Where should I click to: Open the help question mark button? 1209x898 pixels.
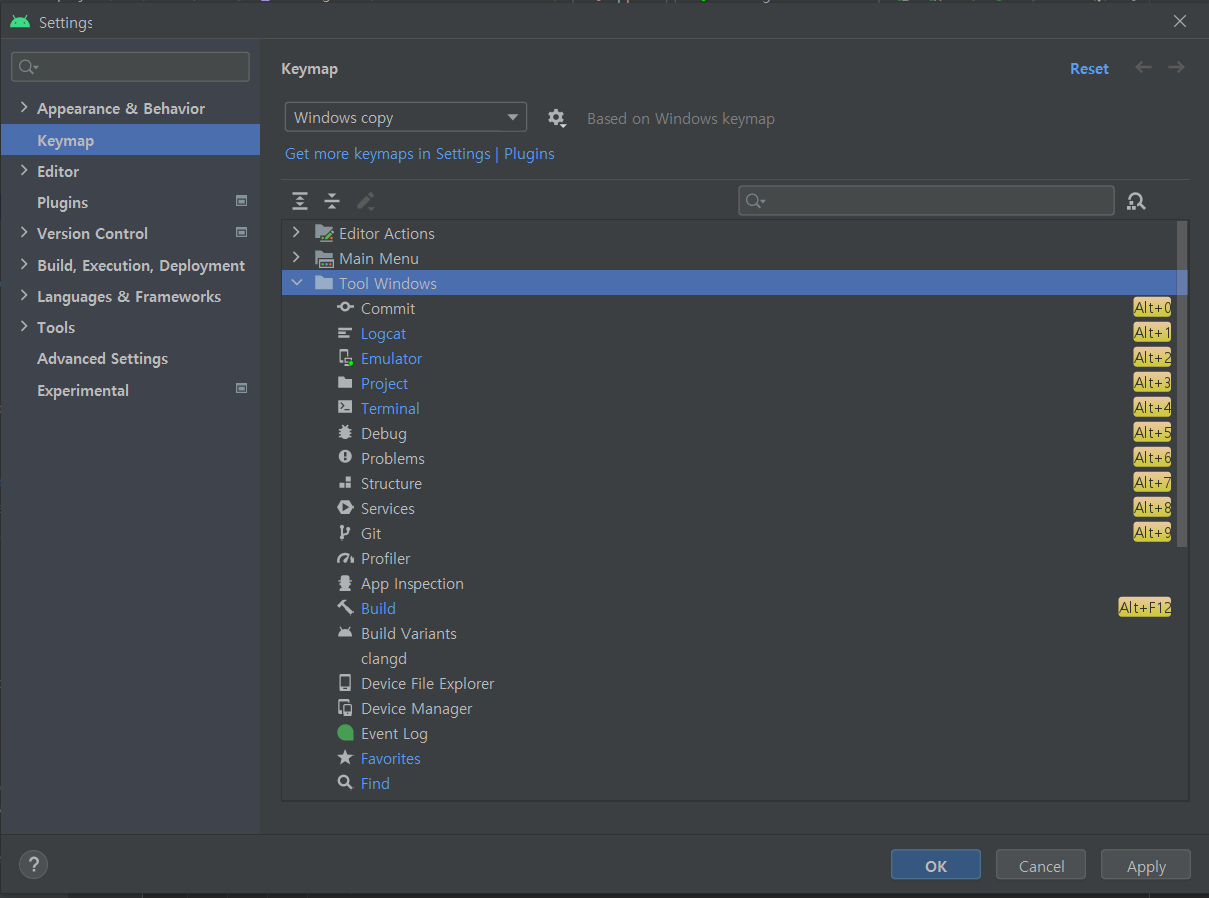point(34,865)
